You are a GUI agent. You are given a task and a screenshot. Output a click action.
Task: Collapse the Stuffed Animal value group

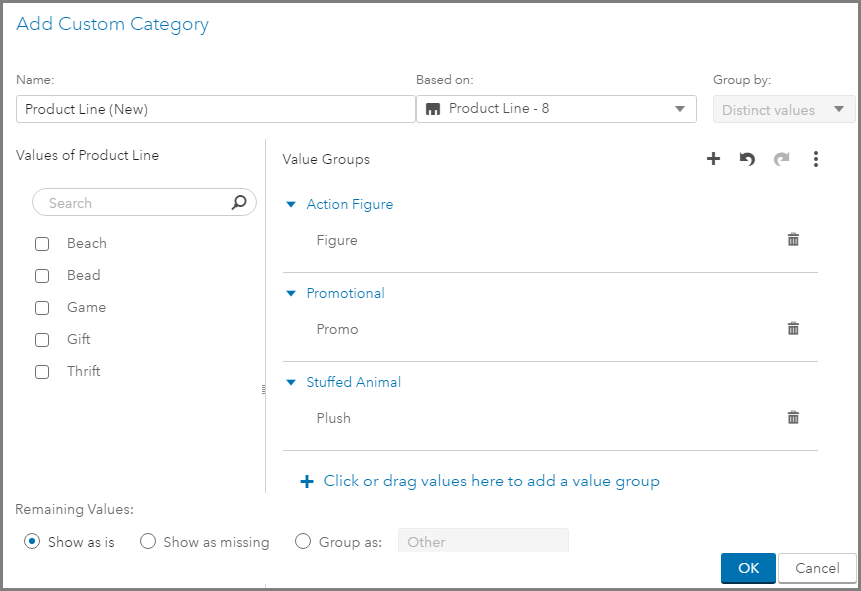[291, 383]
